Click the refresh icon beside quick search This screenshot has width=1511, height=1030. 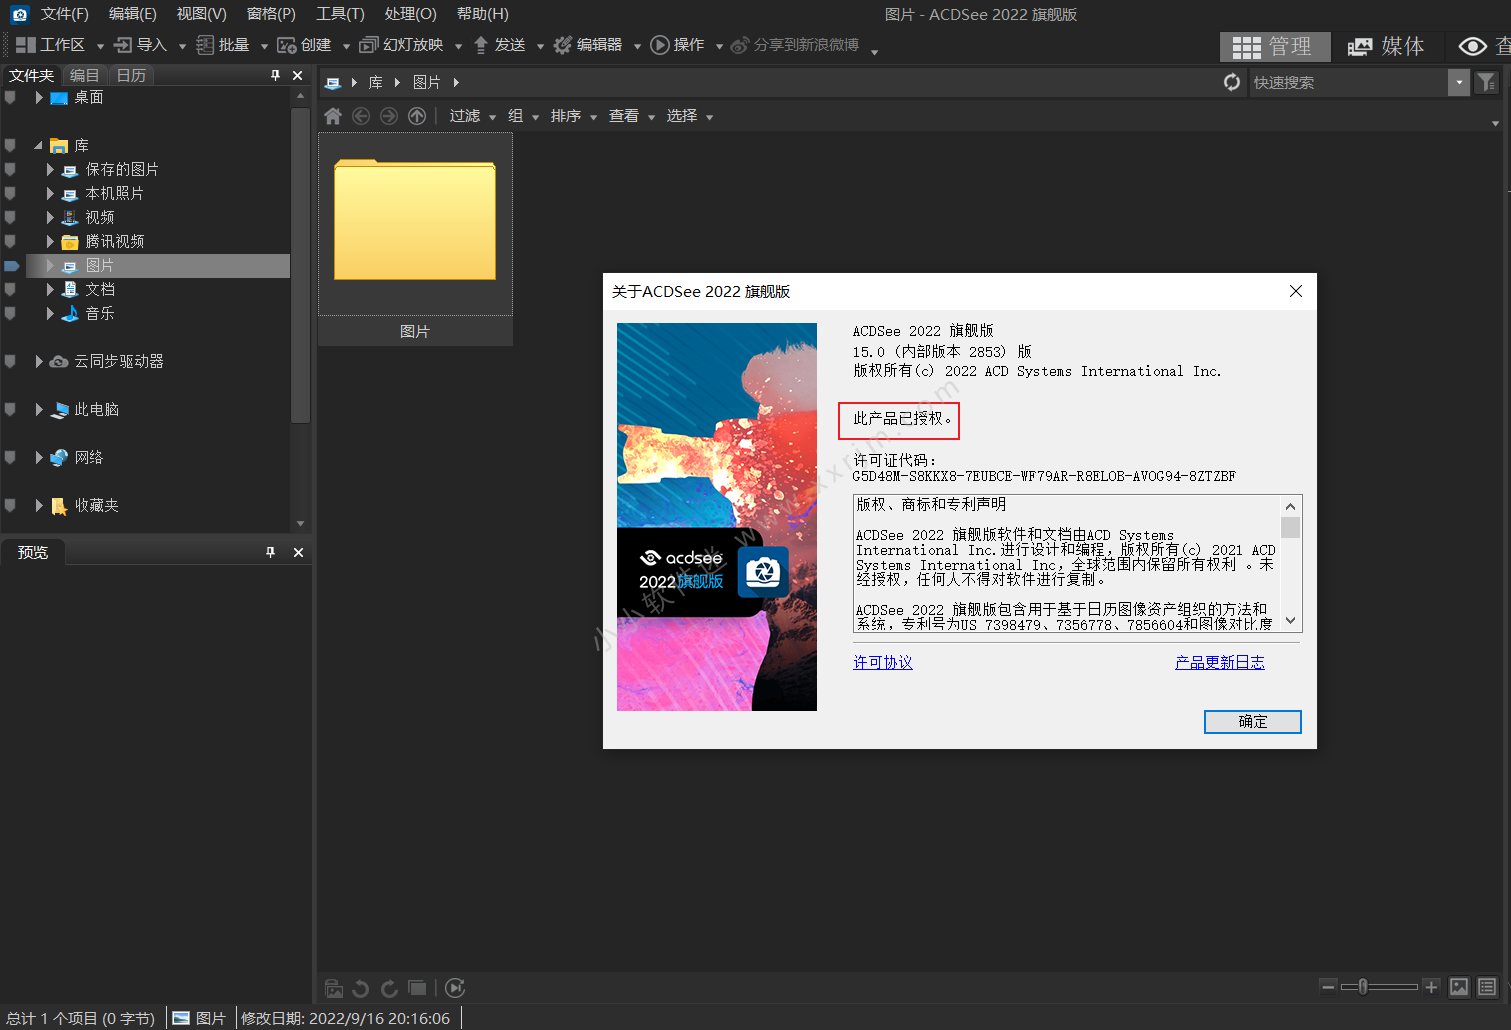[x=1232, y=82]
